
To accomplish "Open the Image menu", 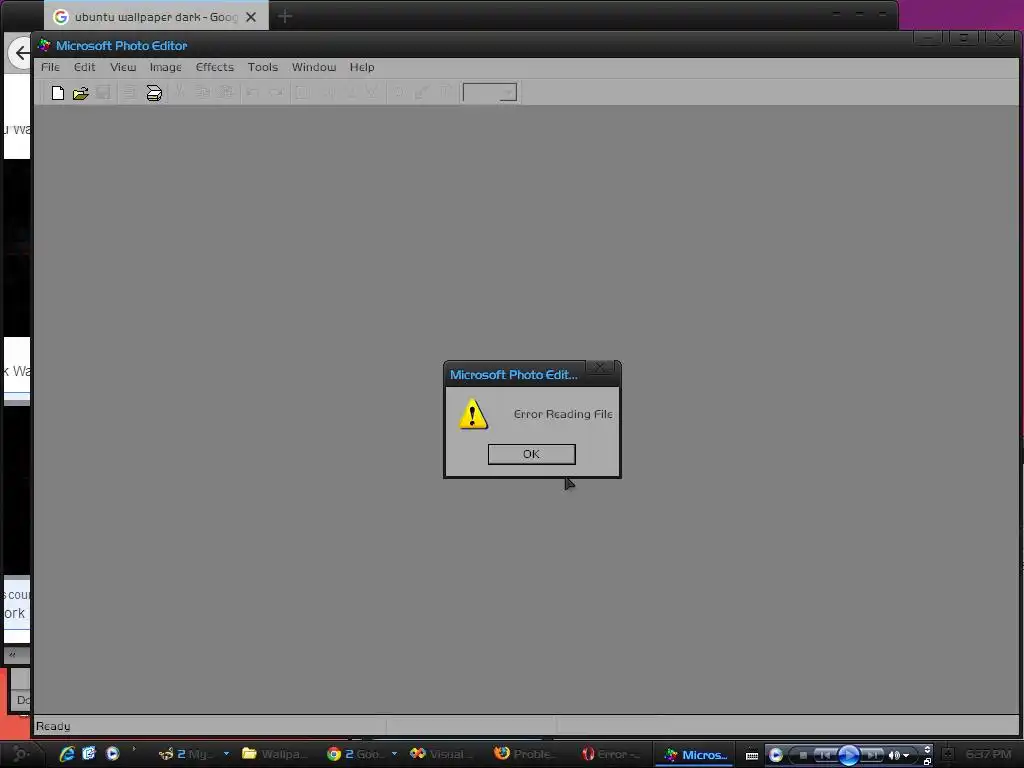I will (x=165, y=67).
